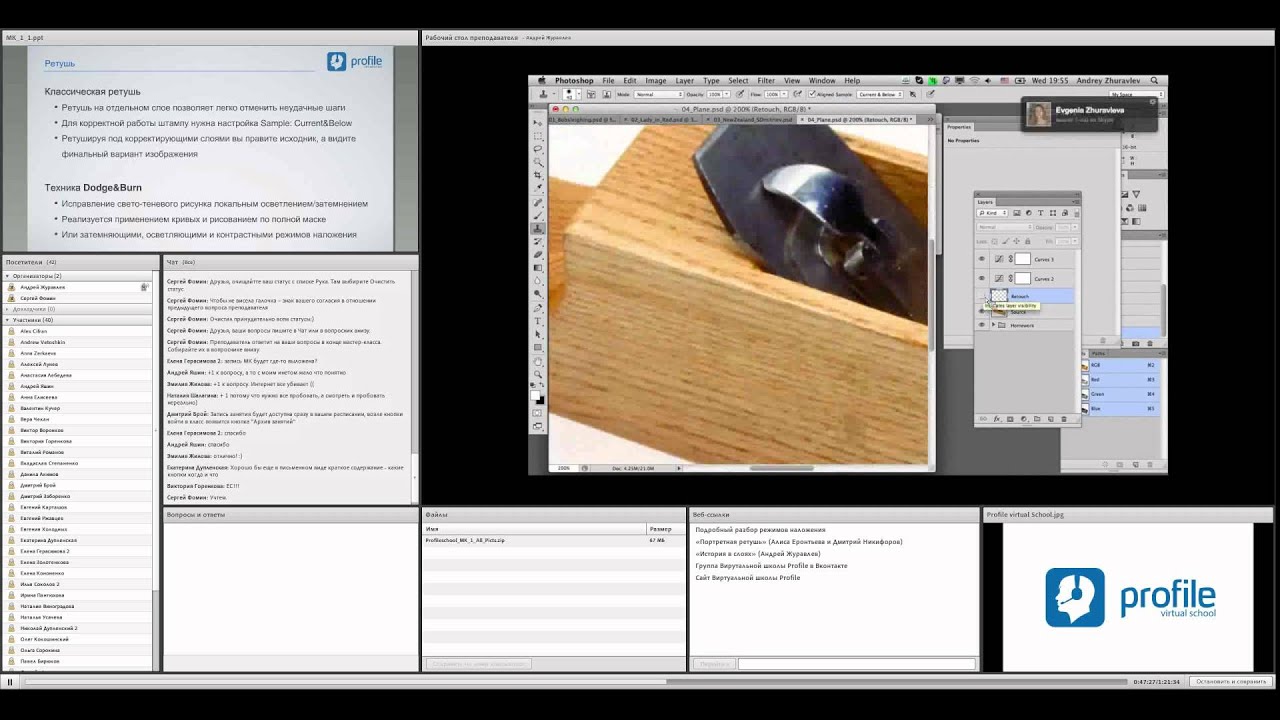Select the Quick Selection tool
1280x720 pixels.
coord(538,162)
